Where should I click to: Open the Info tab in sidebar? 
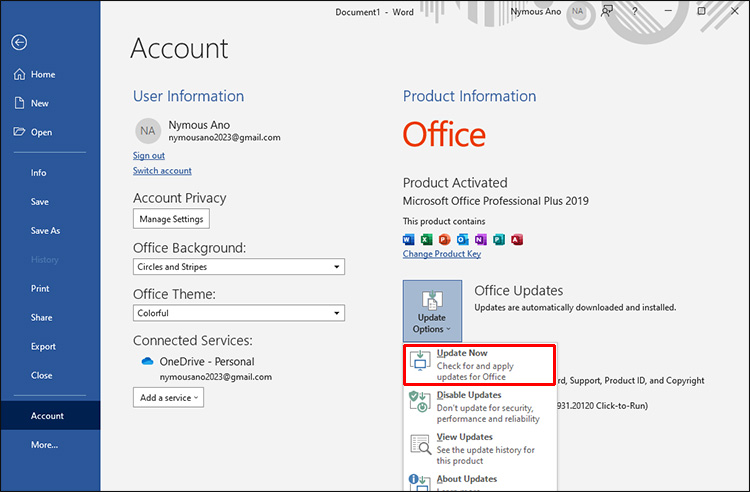[38, 173]
